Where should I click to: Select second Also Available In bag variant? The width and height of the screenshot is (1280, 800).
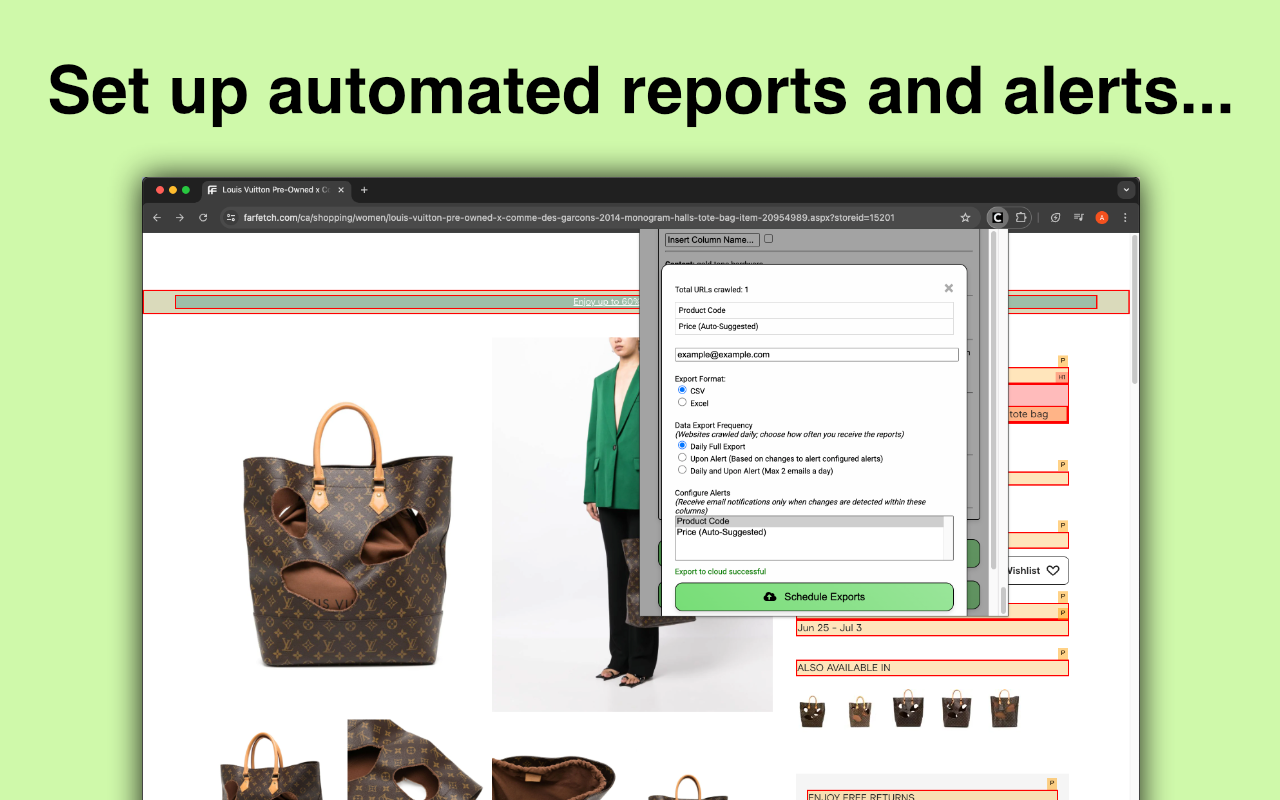pyautogui.click(x=860, y=711)
